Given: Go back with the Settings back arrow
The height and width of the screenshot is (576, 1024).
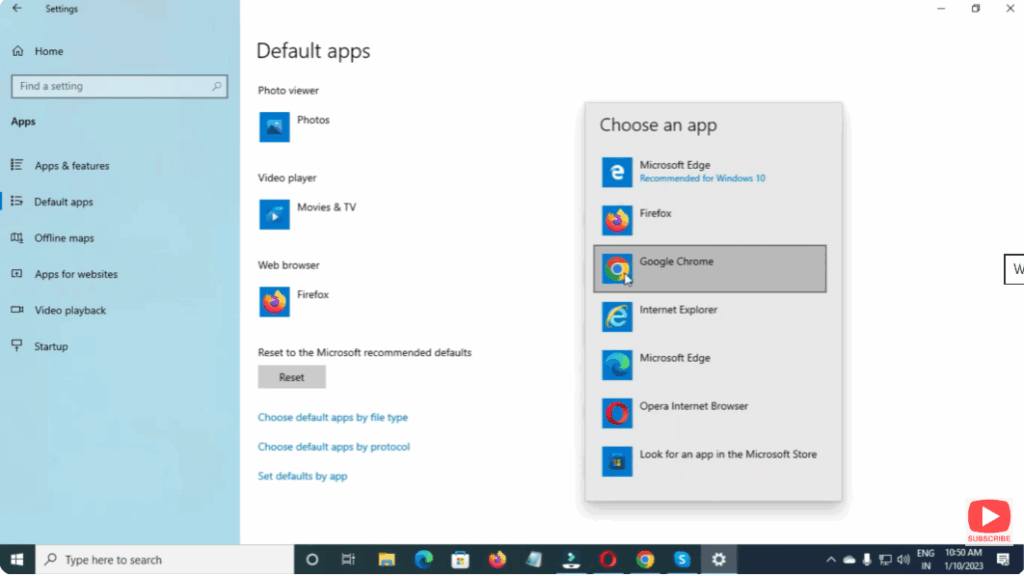Looking at the screenshot, I should (17, 9).
